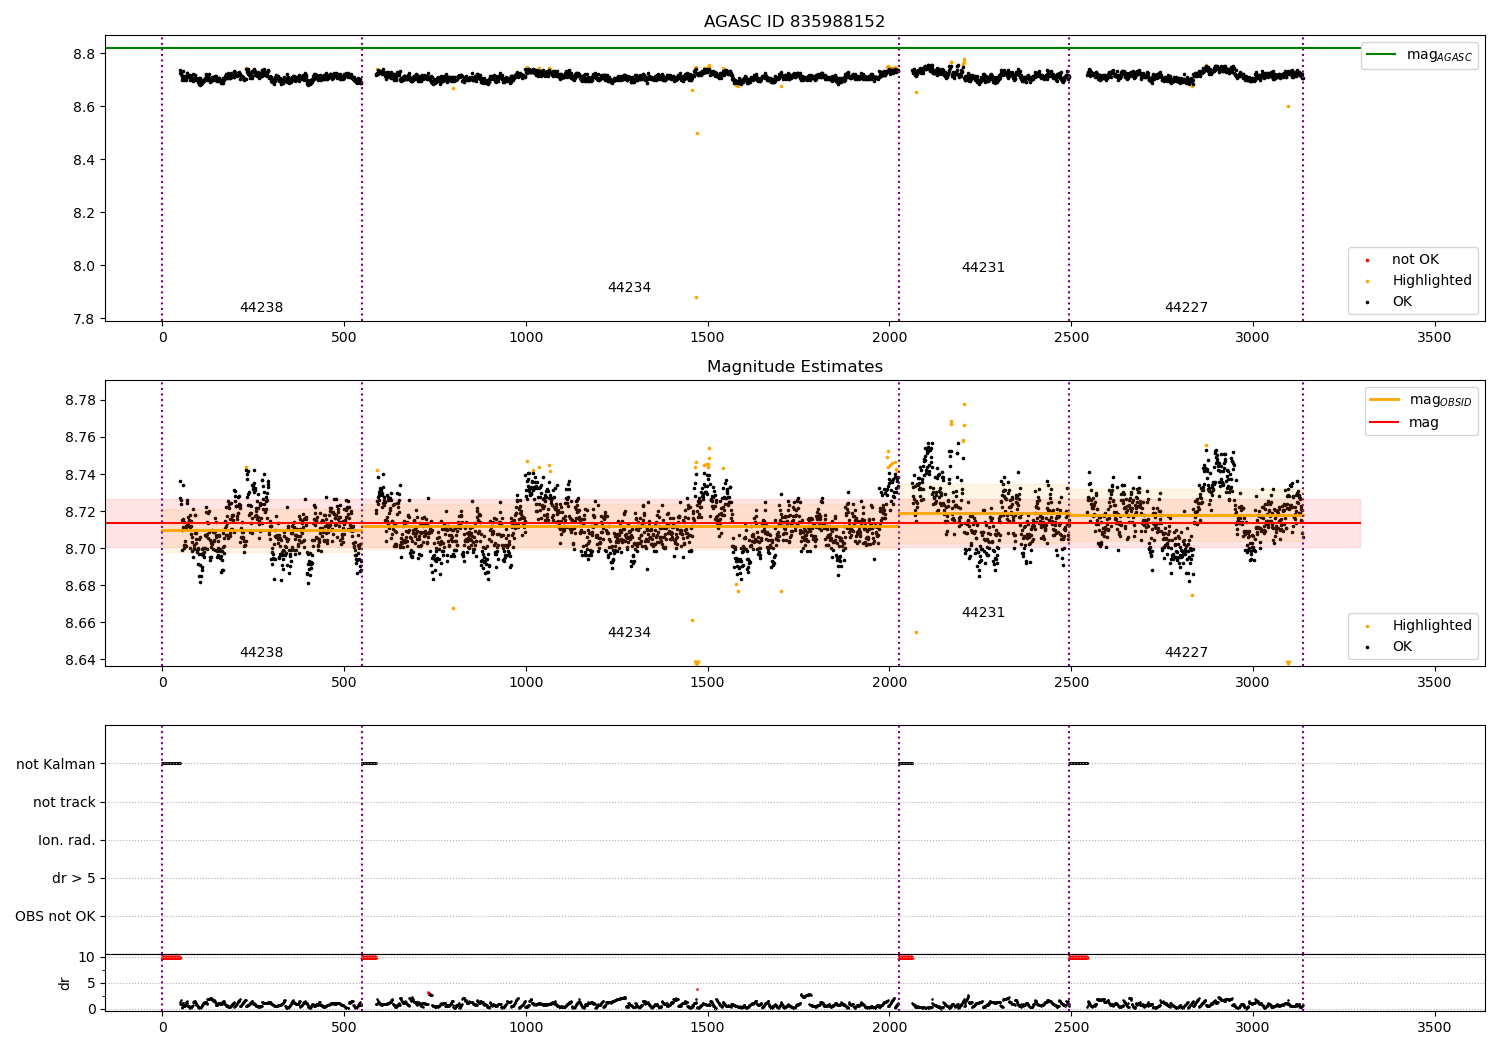This screenshot has width=1500, height=1050.
Task: Click y-axis tick 8.0 in top plot
Action: (x=84, y=266)
